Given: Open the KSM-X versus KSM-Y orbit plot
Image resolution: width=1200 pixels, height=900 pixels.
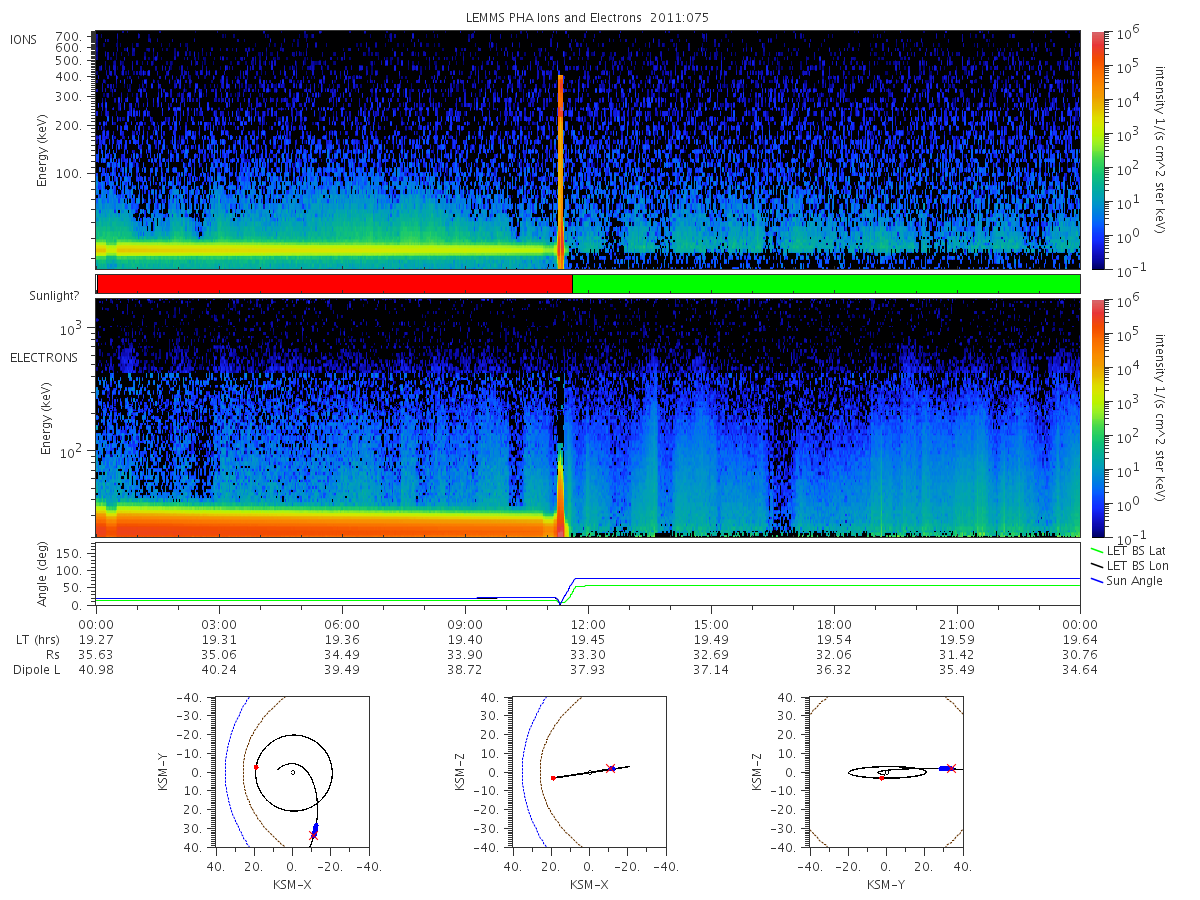Looking at the screenshot, I should pos(291,772).
